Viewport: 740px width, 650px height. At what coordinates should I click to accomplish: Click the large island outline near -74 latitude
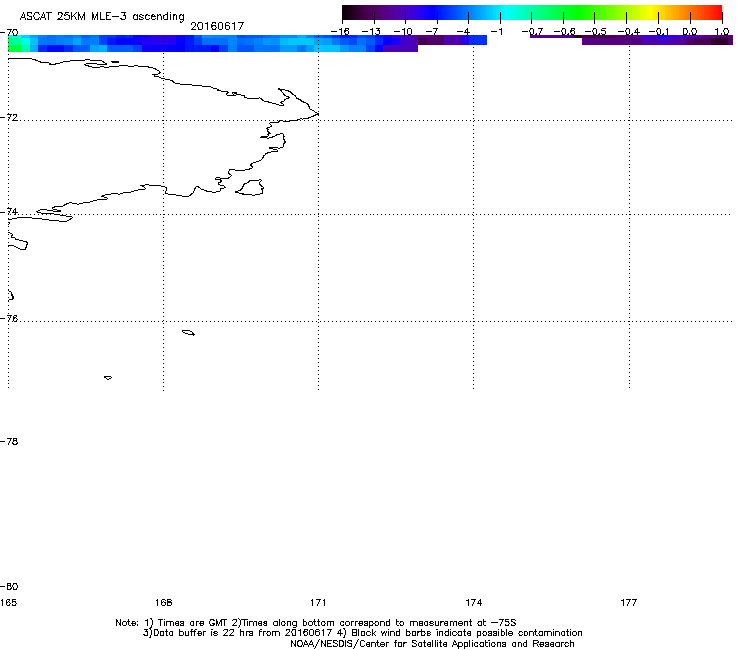point(250,187)
